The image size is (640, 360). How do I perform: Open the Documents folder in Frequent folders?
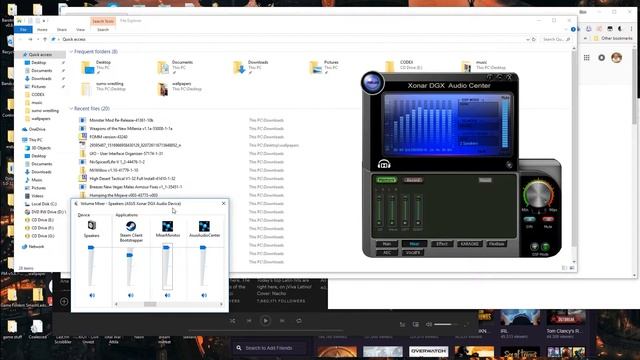tap(176, 67)
